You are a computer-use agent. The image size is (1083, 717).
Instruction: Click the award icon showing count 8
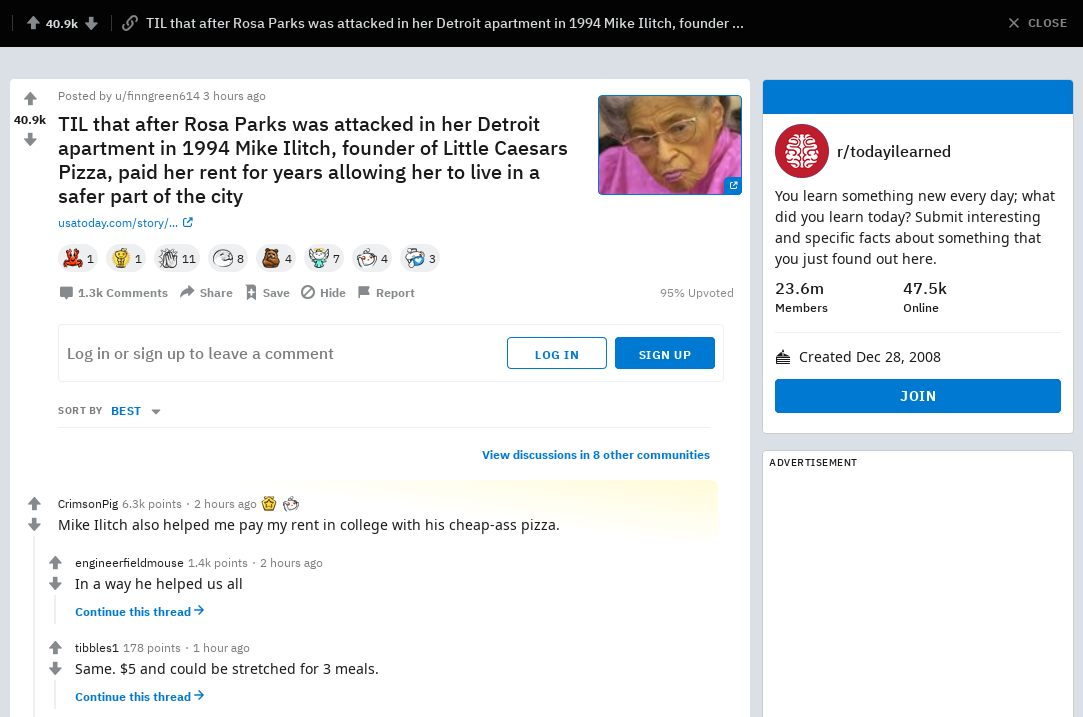228,258
